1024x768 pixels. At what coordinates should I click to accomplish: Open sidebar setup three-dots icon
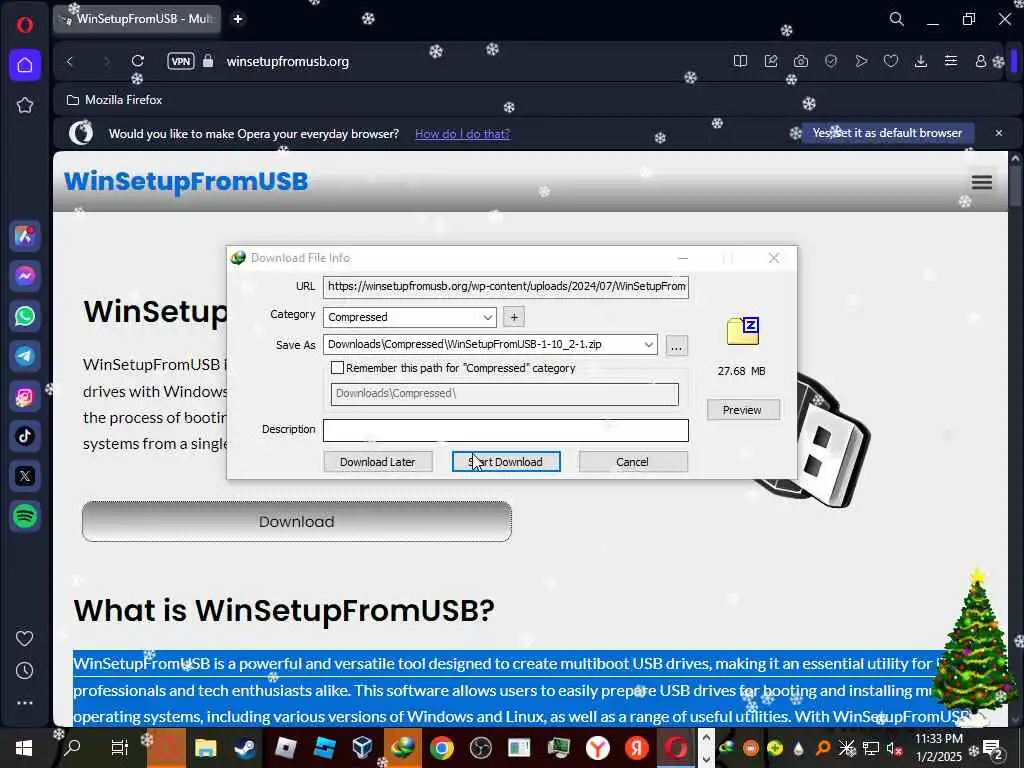pos(25,703)
